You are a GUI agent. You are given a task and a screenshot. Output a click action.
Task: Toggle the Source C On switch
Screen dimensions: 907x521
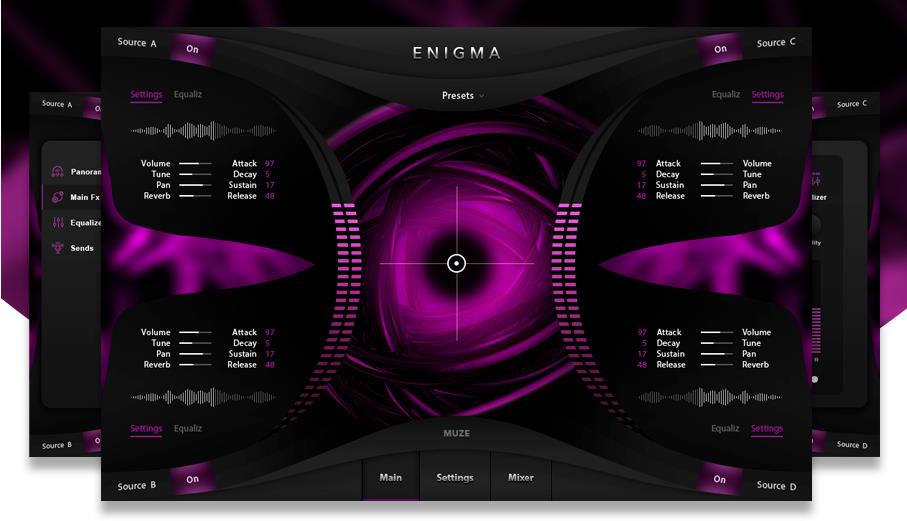pos(720,49)
